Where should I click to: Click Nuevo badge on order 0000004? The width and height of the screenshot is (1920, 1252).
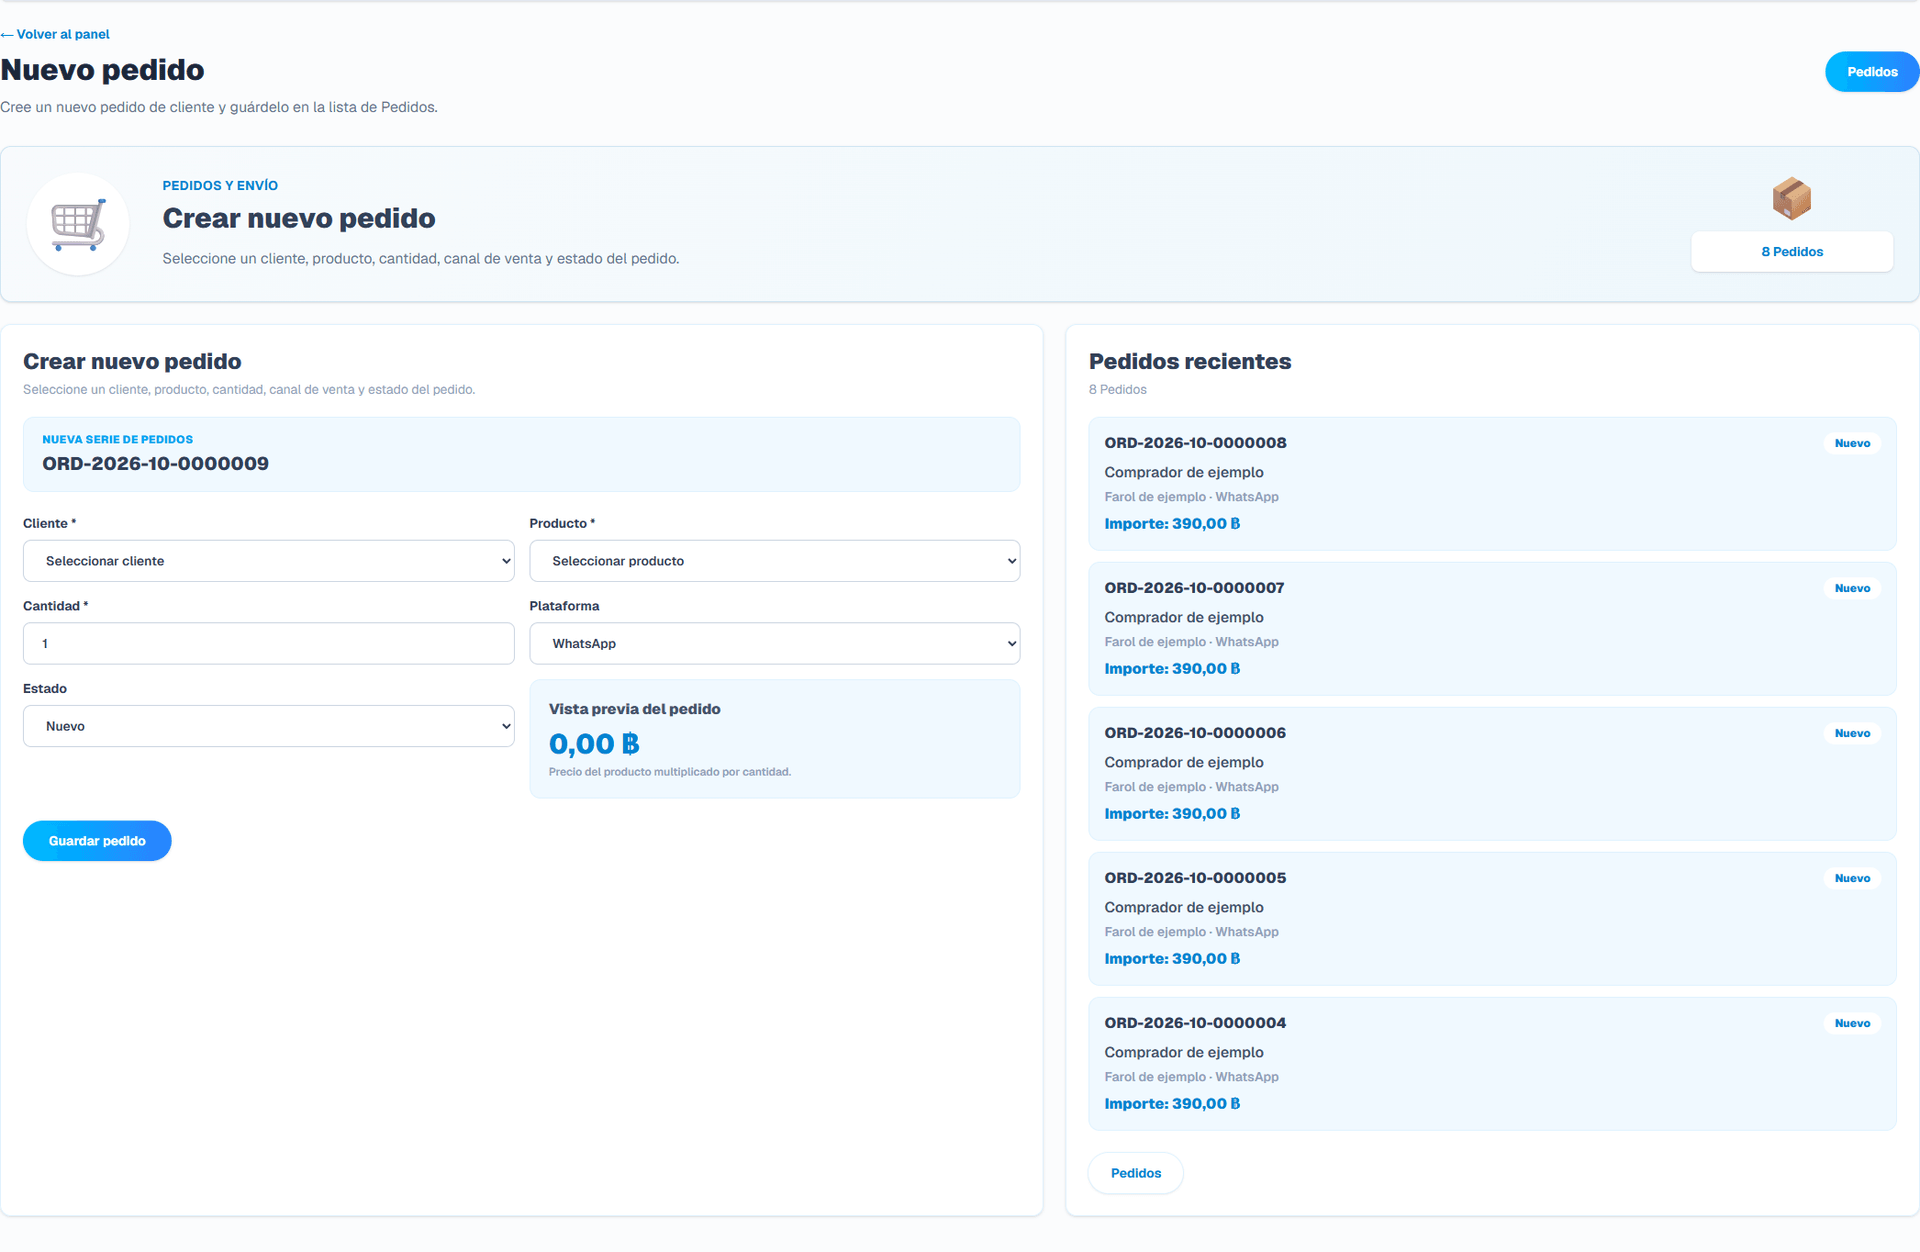point(1852,1023)
